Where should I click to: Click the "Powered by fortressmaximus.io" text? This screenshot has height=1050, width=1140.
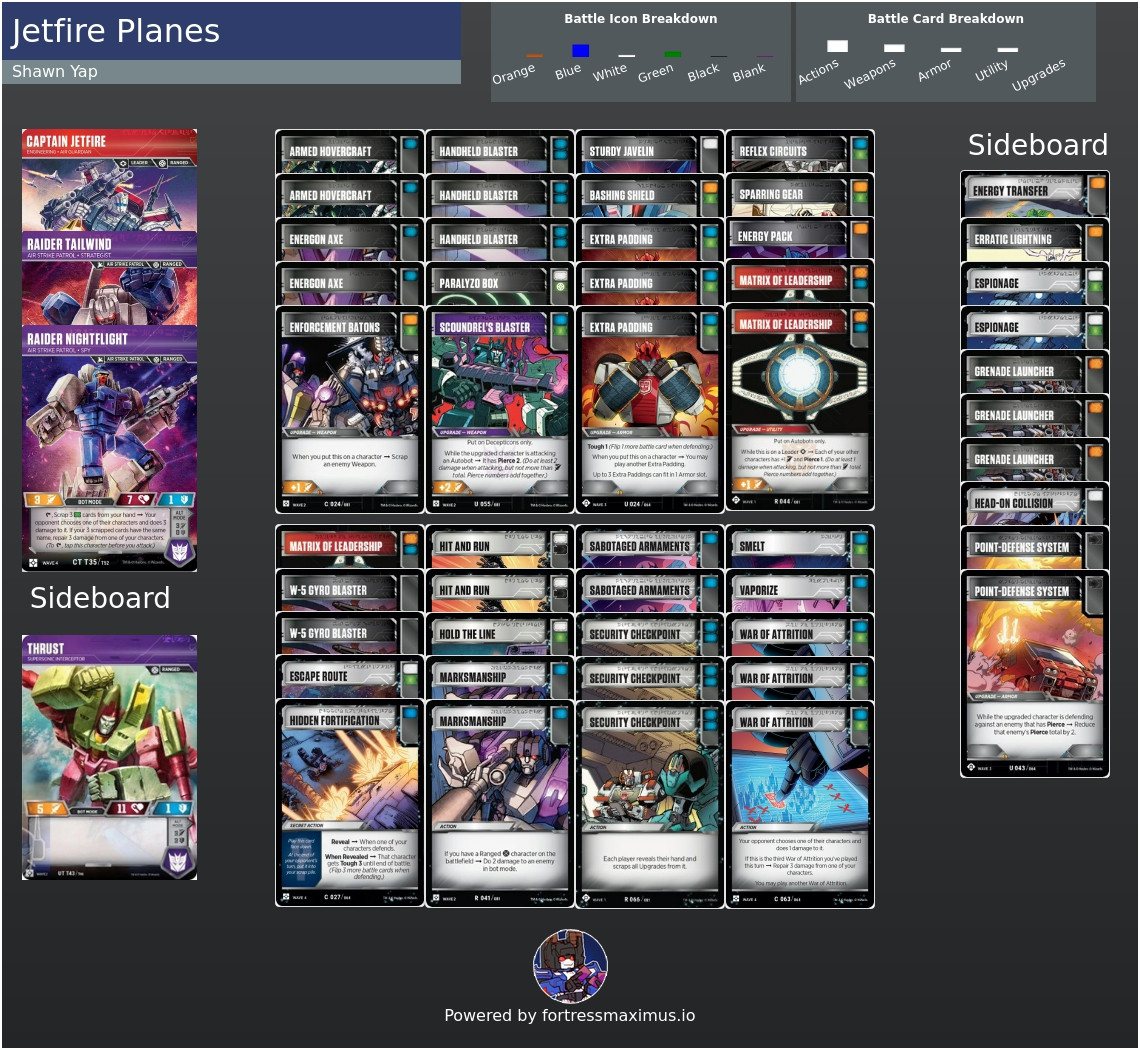click(x=570, y=1015)
